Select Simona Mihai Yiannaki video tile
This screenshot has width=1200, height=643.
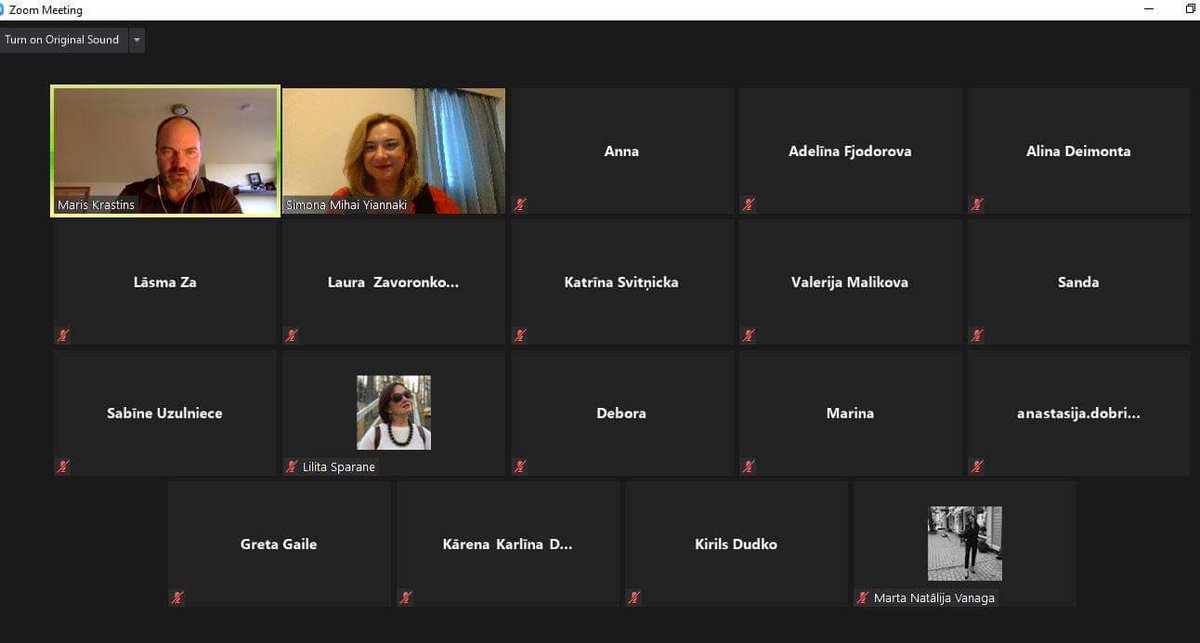pyautogui.click(x=394, y=151)
